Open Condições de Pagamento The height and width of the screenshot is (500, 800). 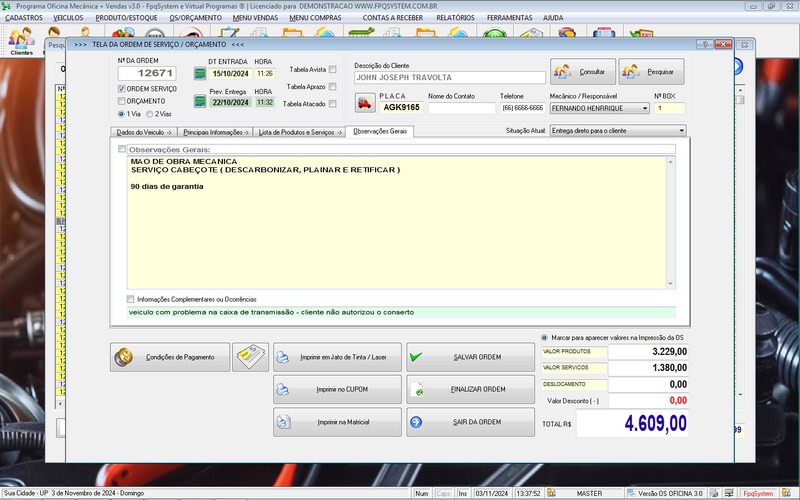pyautogui.click(x=169, y=357)
